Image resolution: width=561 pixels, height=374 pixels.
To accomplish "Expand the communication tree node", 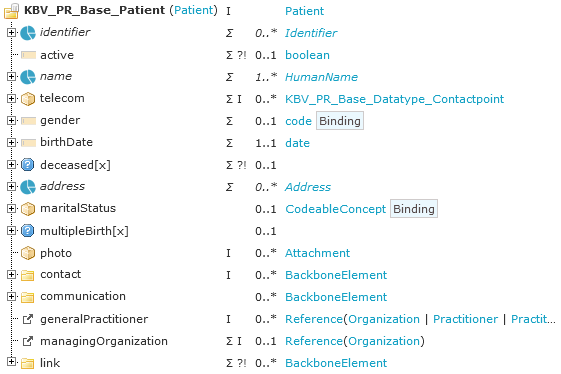I will point(11,296).
